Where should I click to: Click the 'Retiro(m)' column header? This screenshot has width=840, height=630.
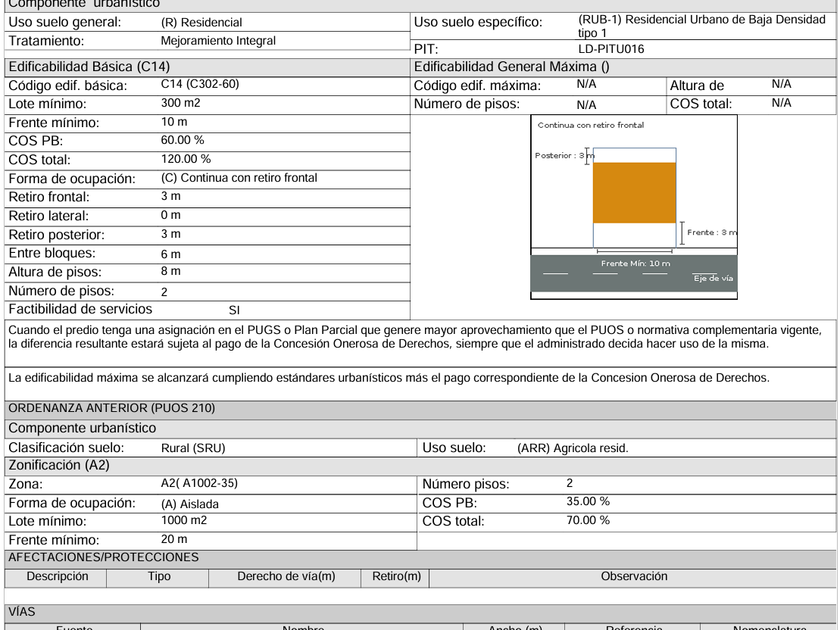[x=396, y=576]
